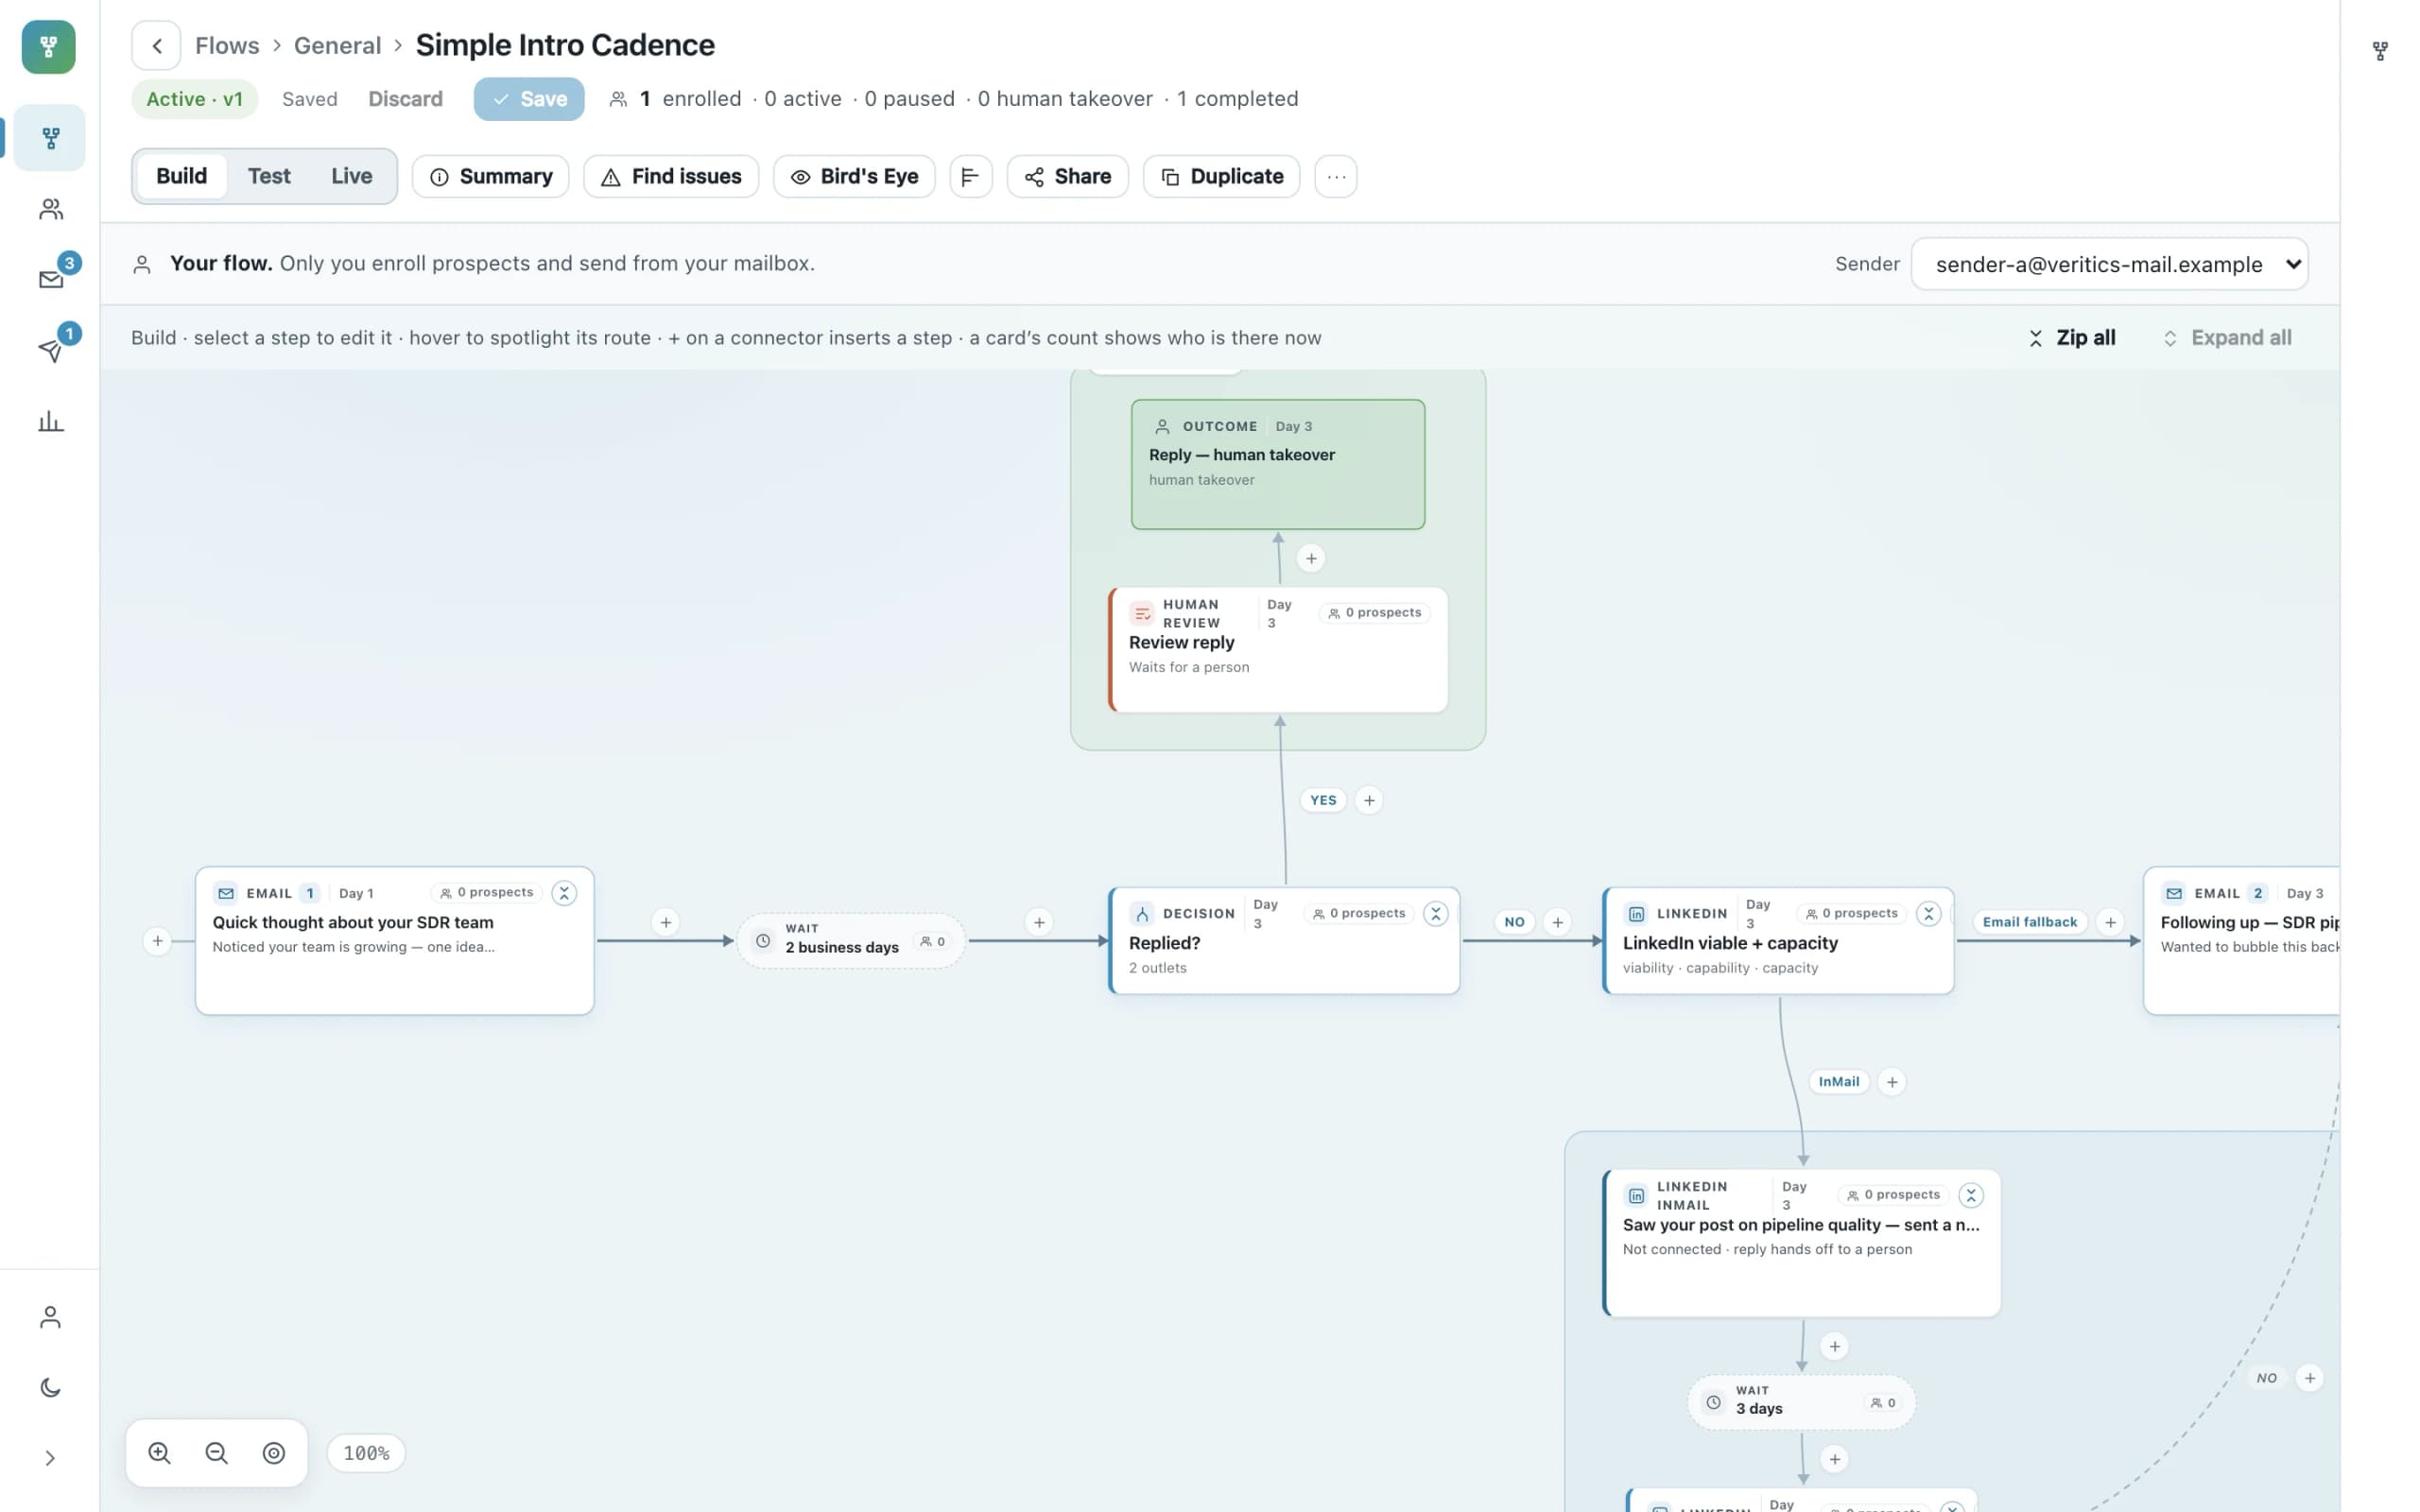Toggle Bird's Eye view
This screenshot has width=2420, height=1512.
tap(854, 177)
